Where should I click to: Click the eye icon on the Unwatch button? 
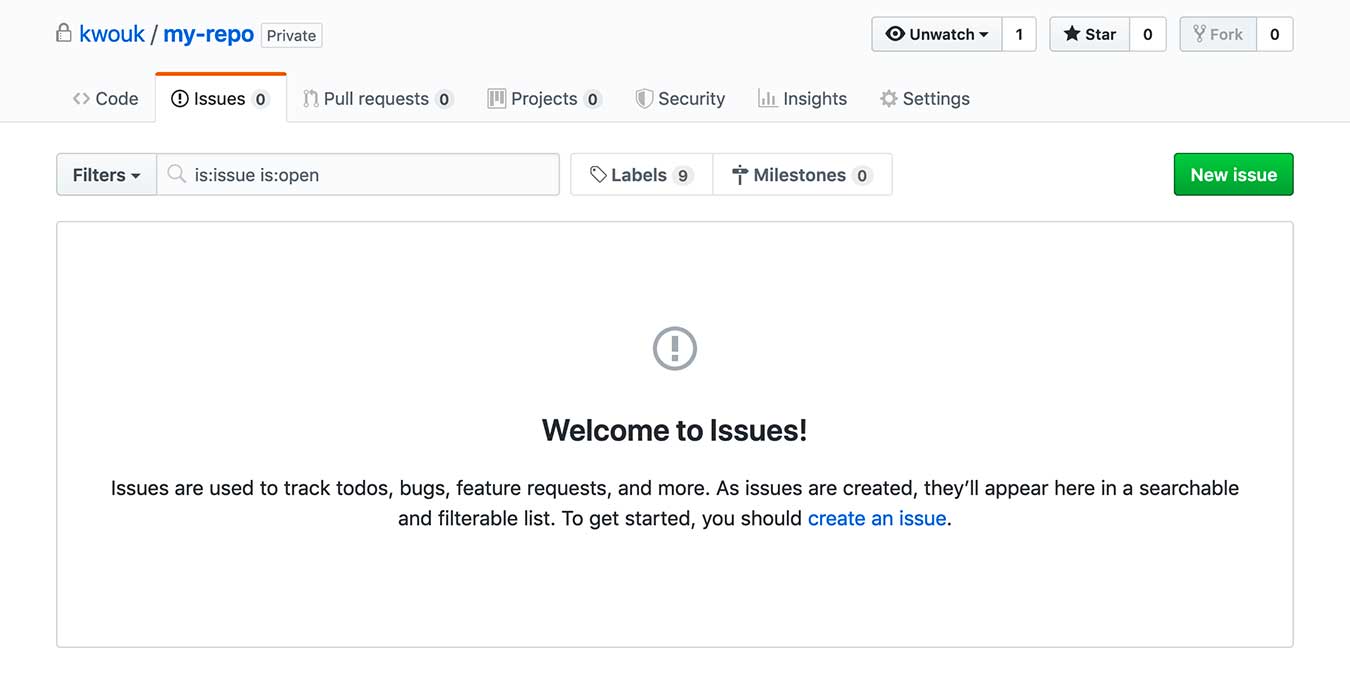[896, 33]
